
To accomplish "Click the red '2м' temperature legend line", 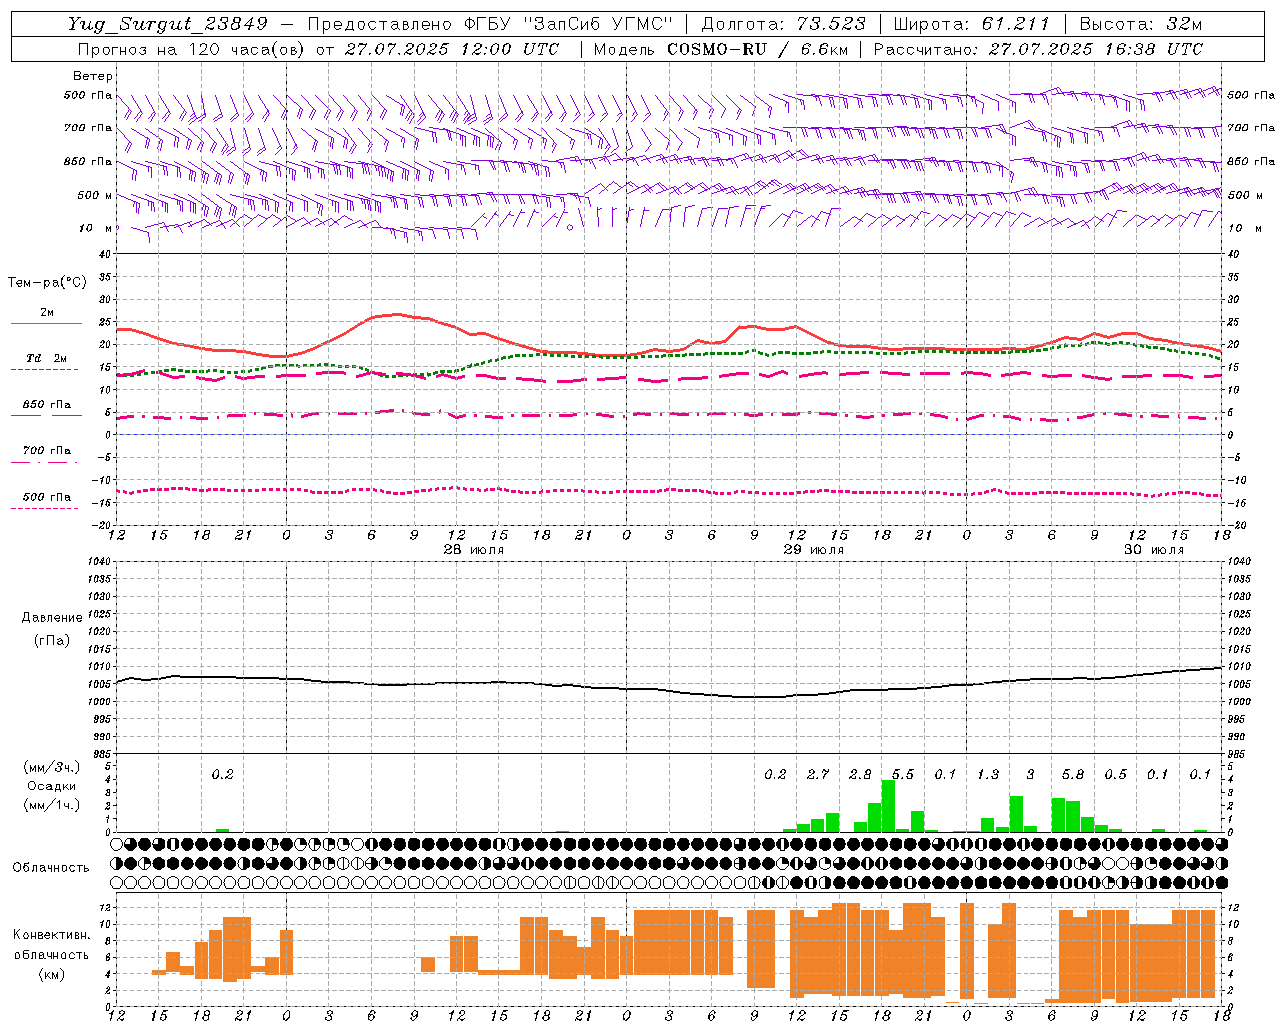I will (46, 323).
